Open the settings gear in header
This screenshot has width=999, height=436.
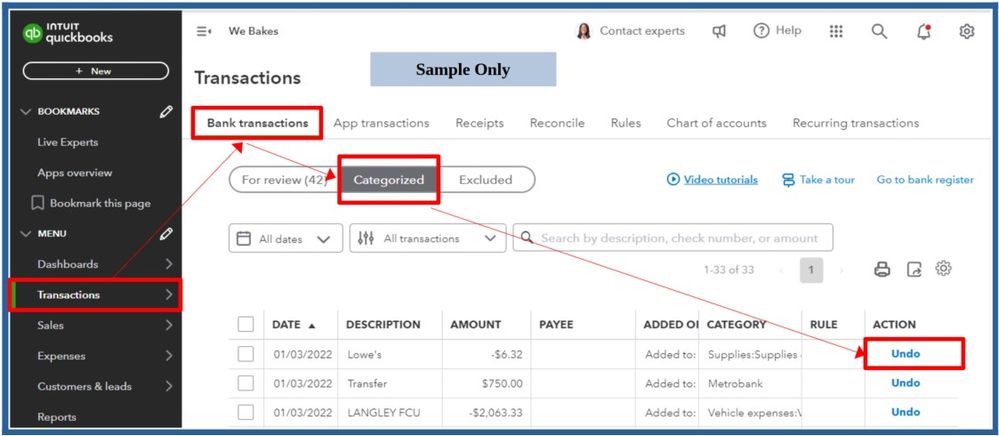point(967,31)
